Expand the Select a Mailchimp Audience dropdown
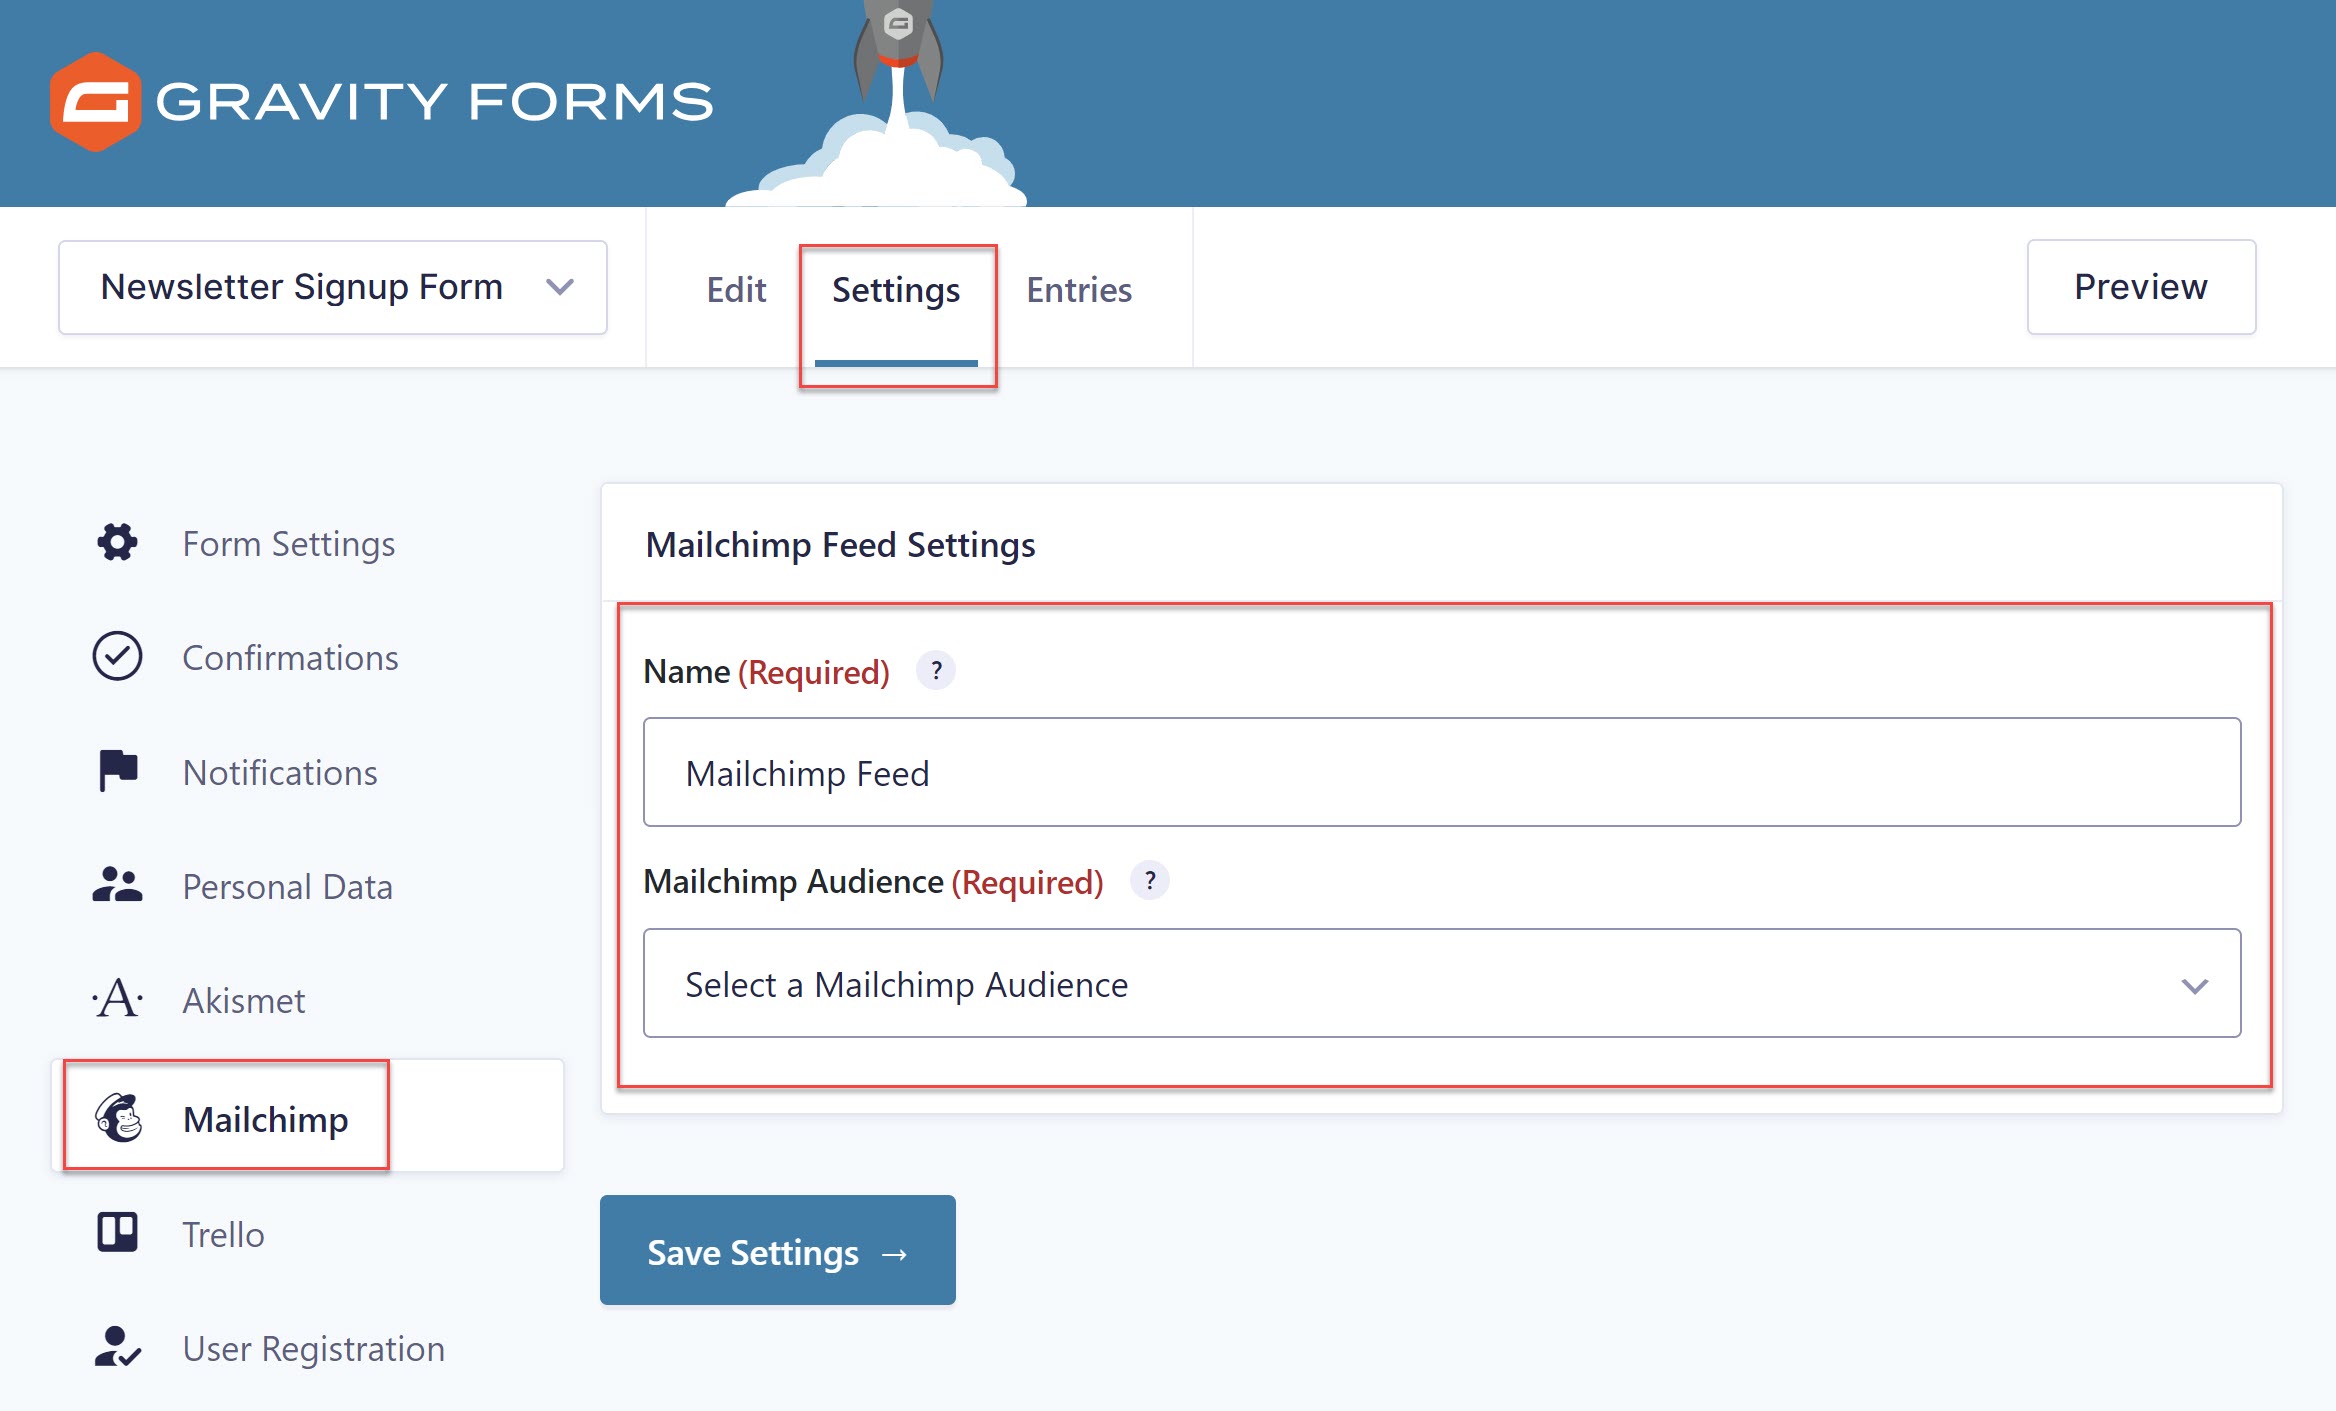This screenshot has height=1411, width=2336. tap(1442, 983)
